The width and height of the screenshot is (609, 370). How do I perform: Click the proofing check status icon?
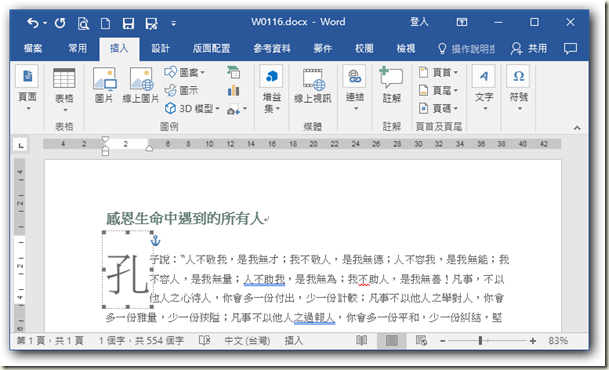tap(204, 340)
